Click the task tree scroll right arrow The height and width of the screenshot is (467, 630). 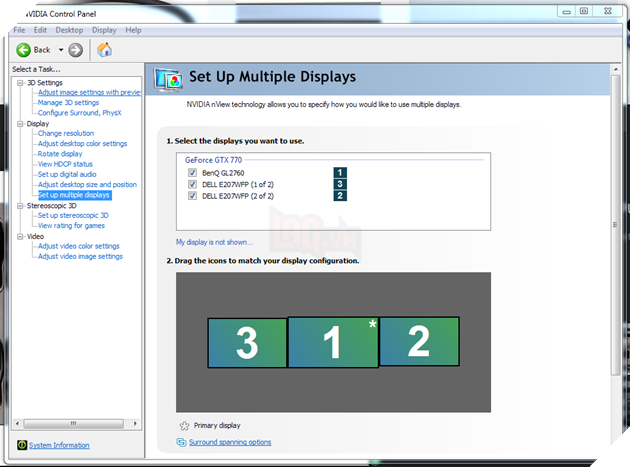pyautogui.click(x=135, y=424)
